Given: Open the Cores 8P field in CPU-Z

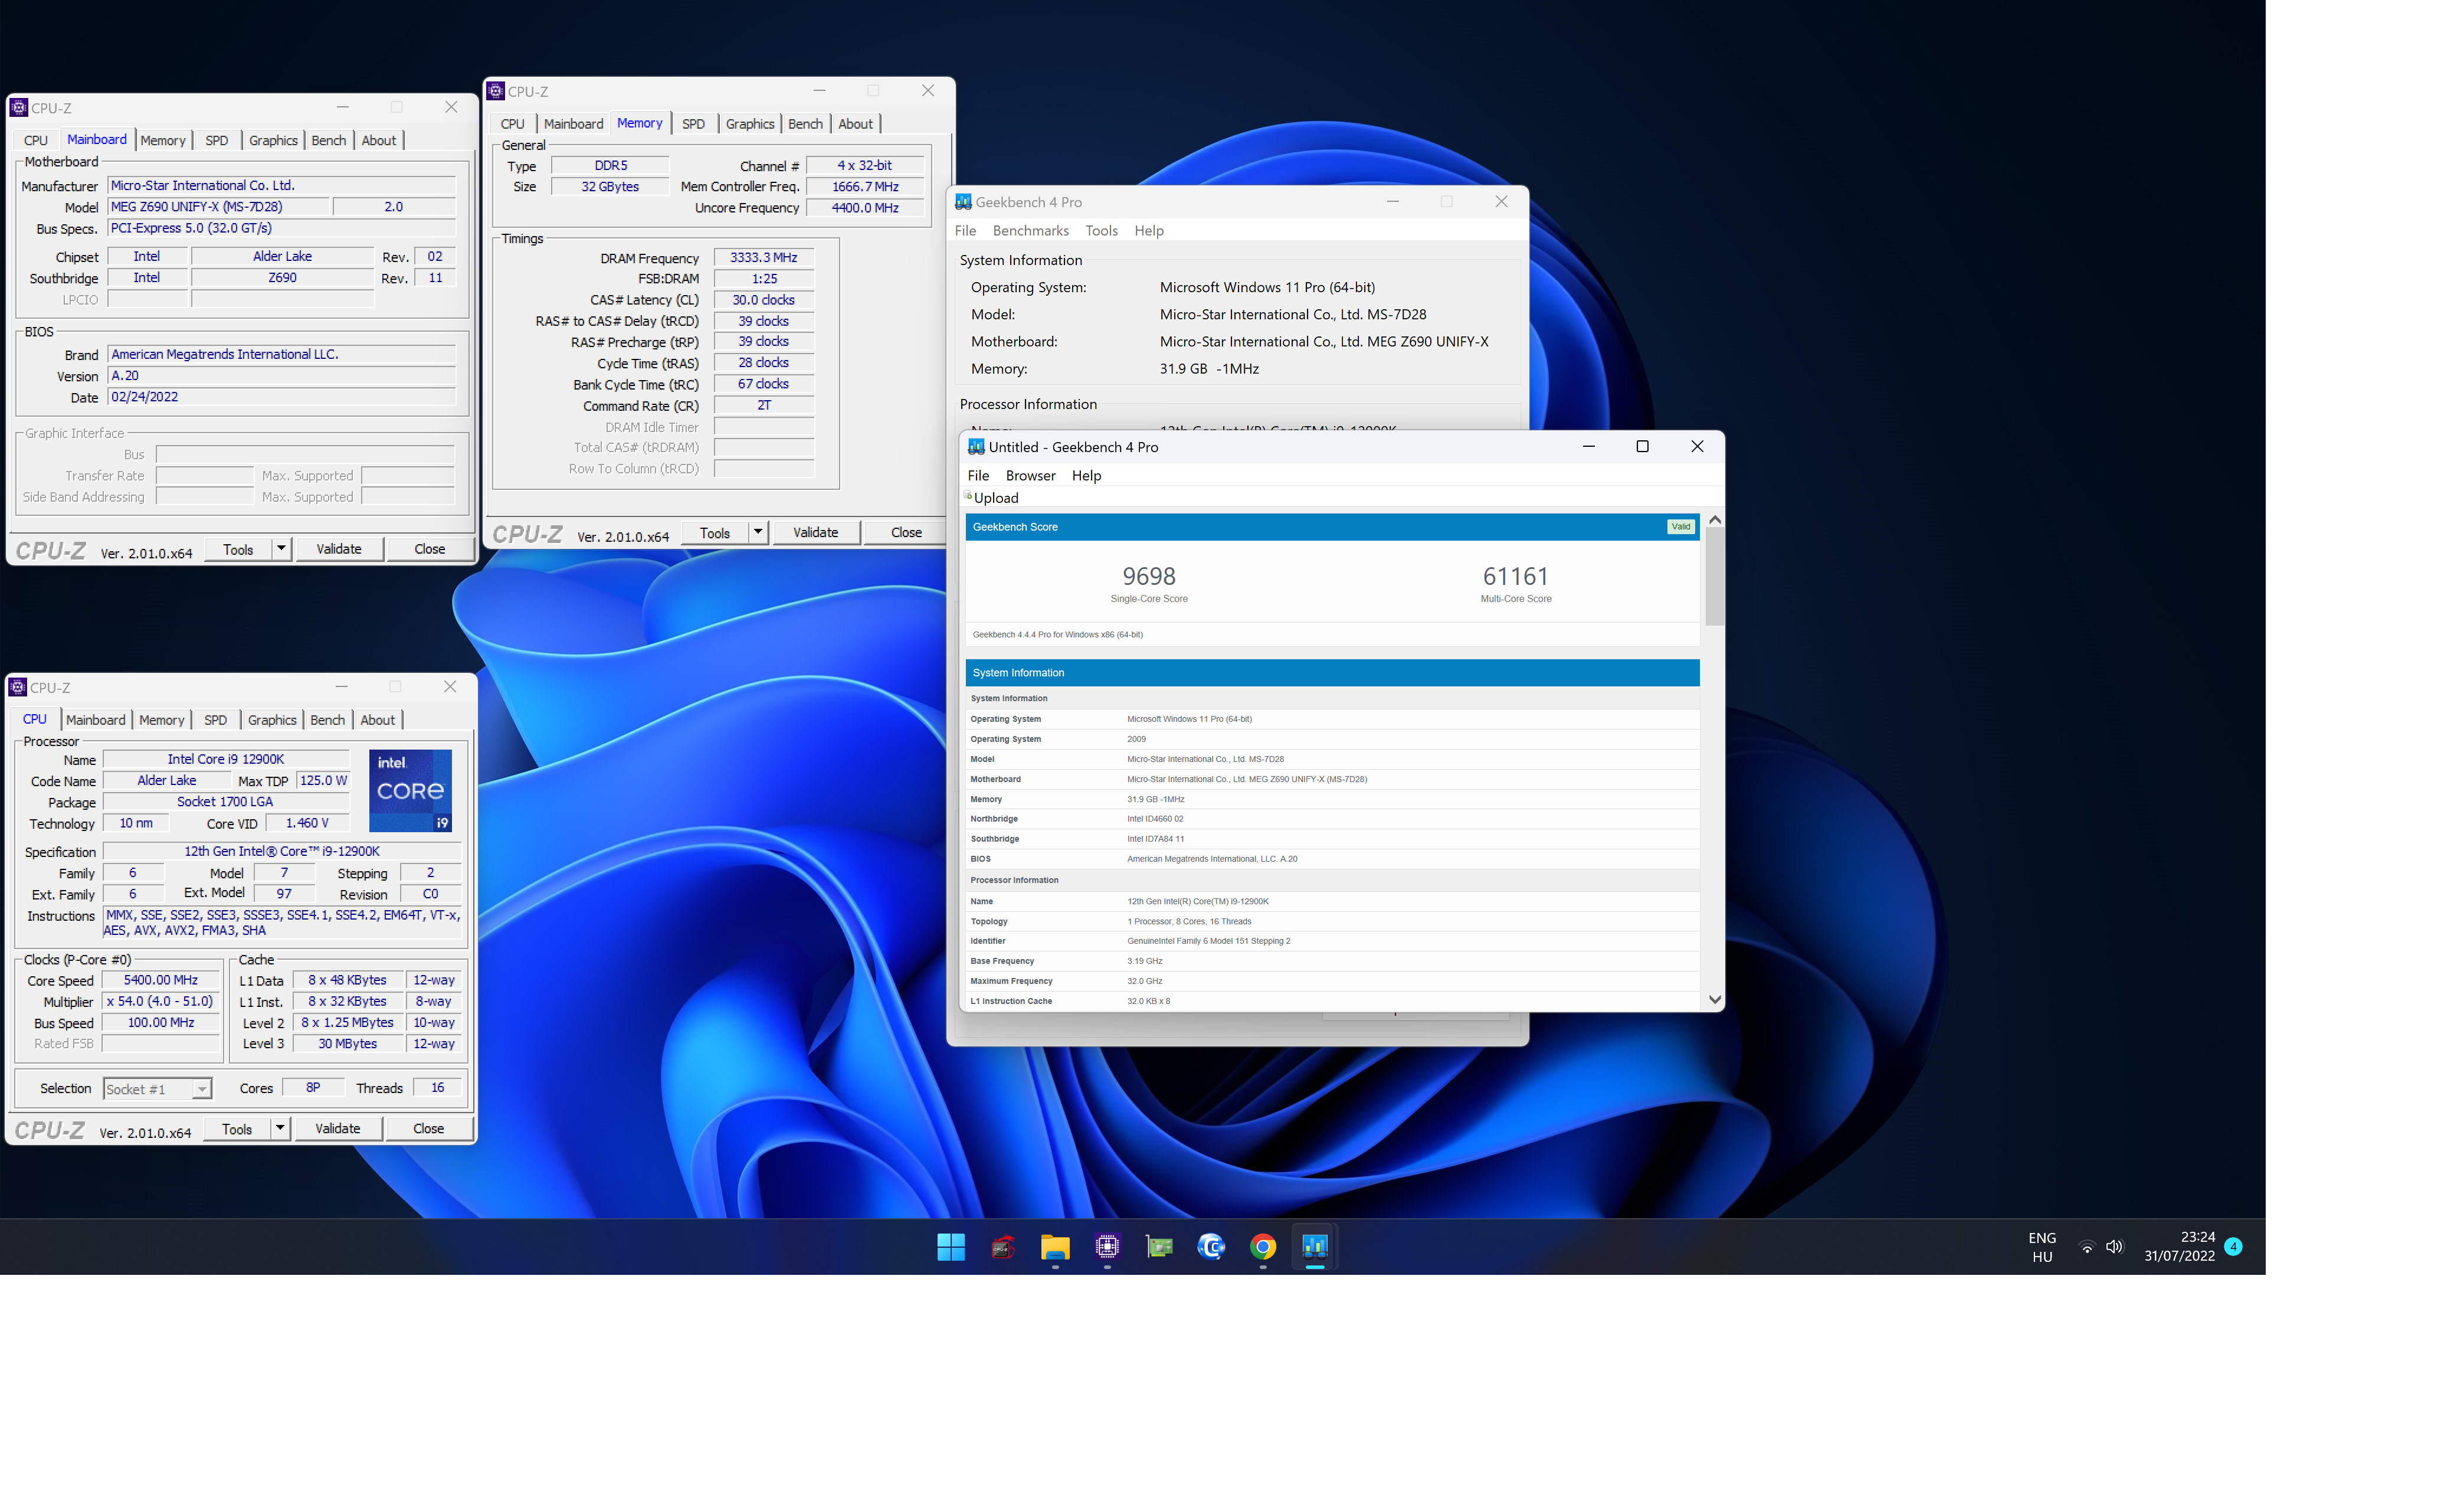Looking at the screenshot, I should coord(313,1087).
